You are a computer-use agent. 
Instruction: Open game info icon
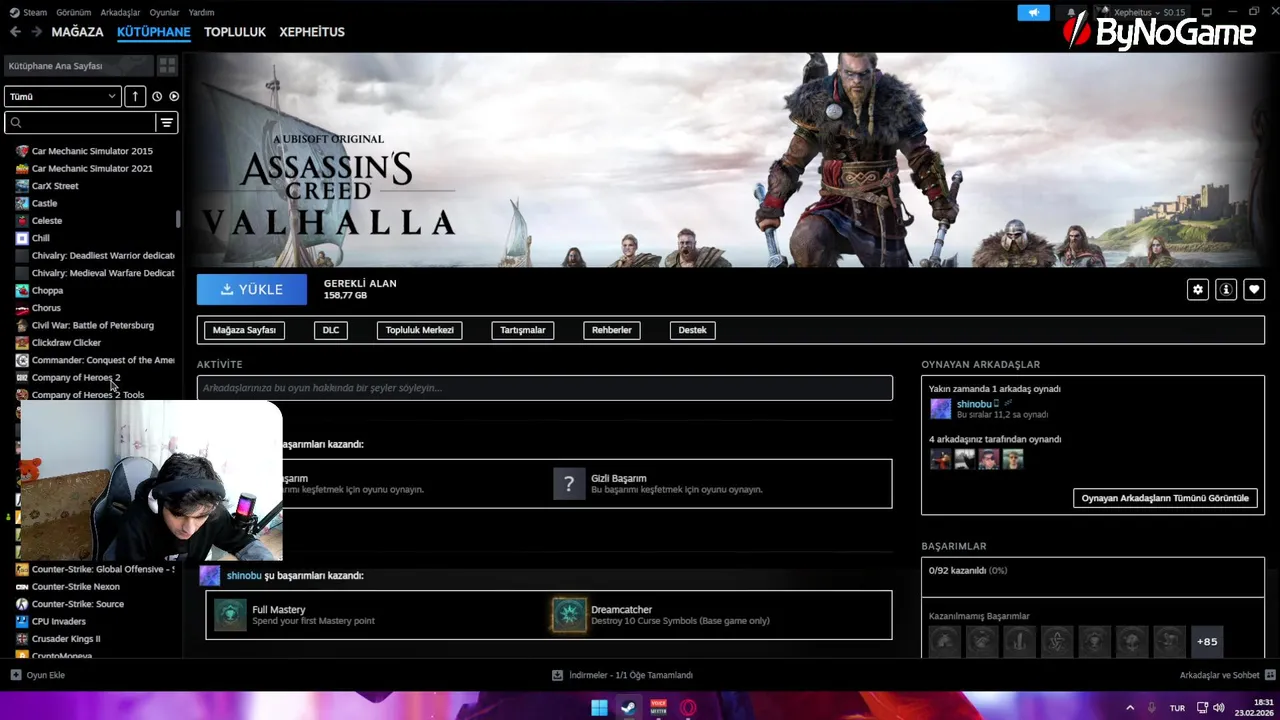[x=1226, y=289]
